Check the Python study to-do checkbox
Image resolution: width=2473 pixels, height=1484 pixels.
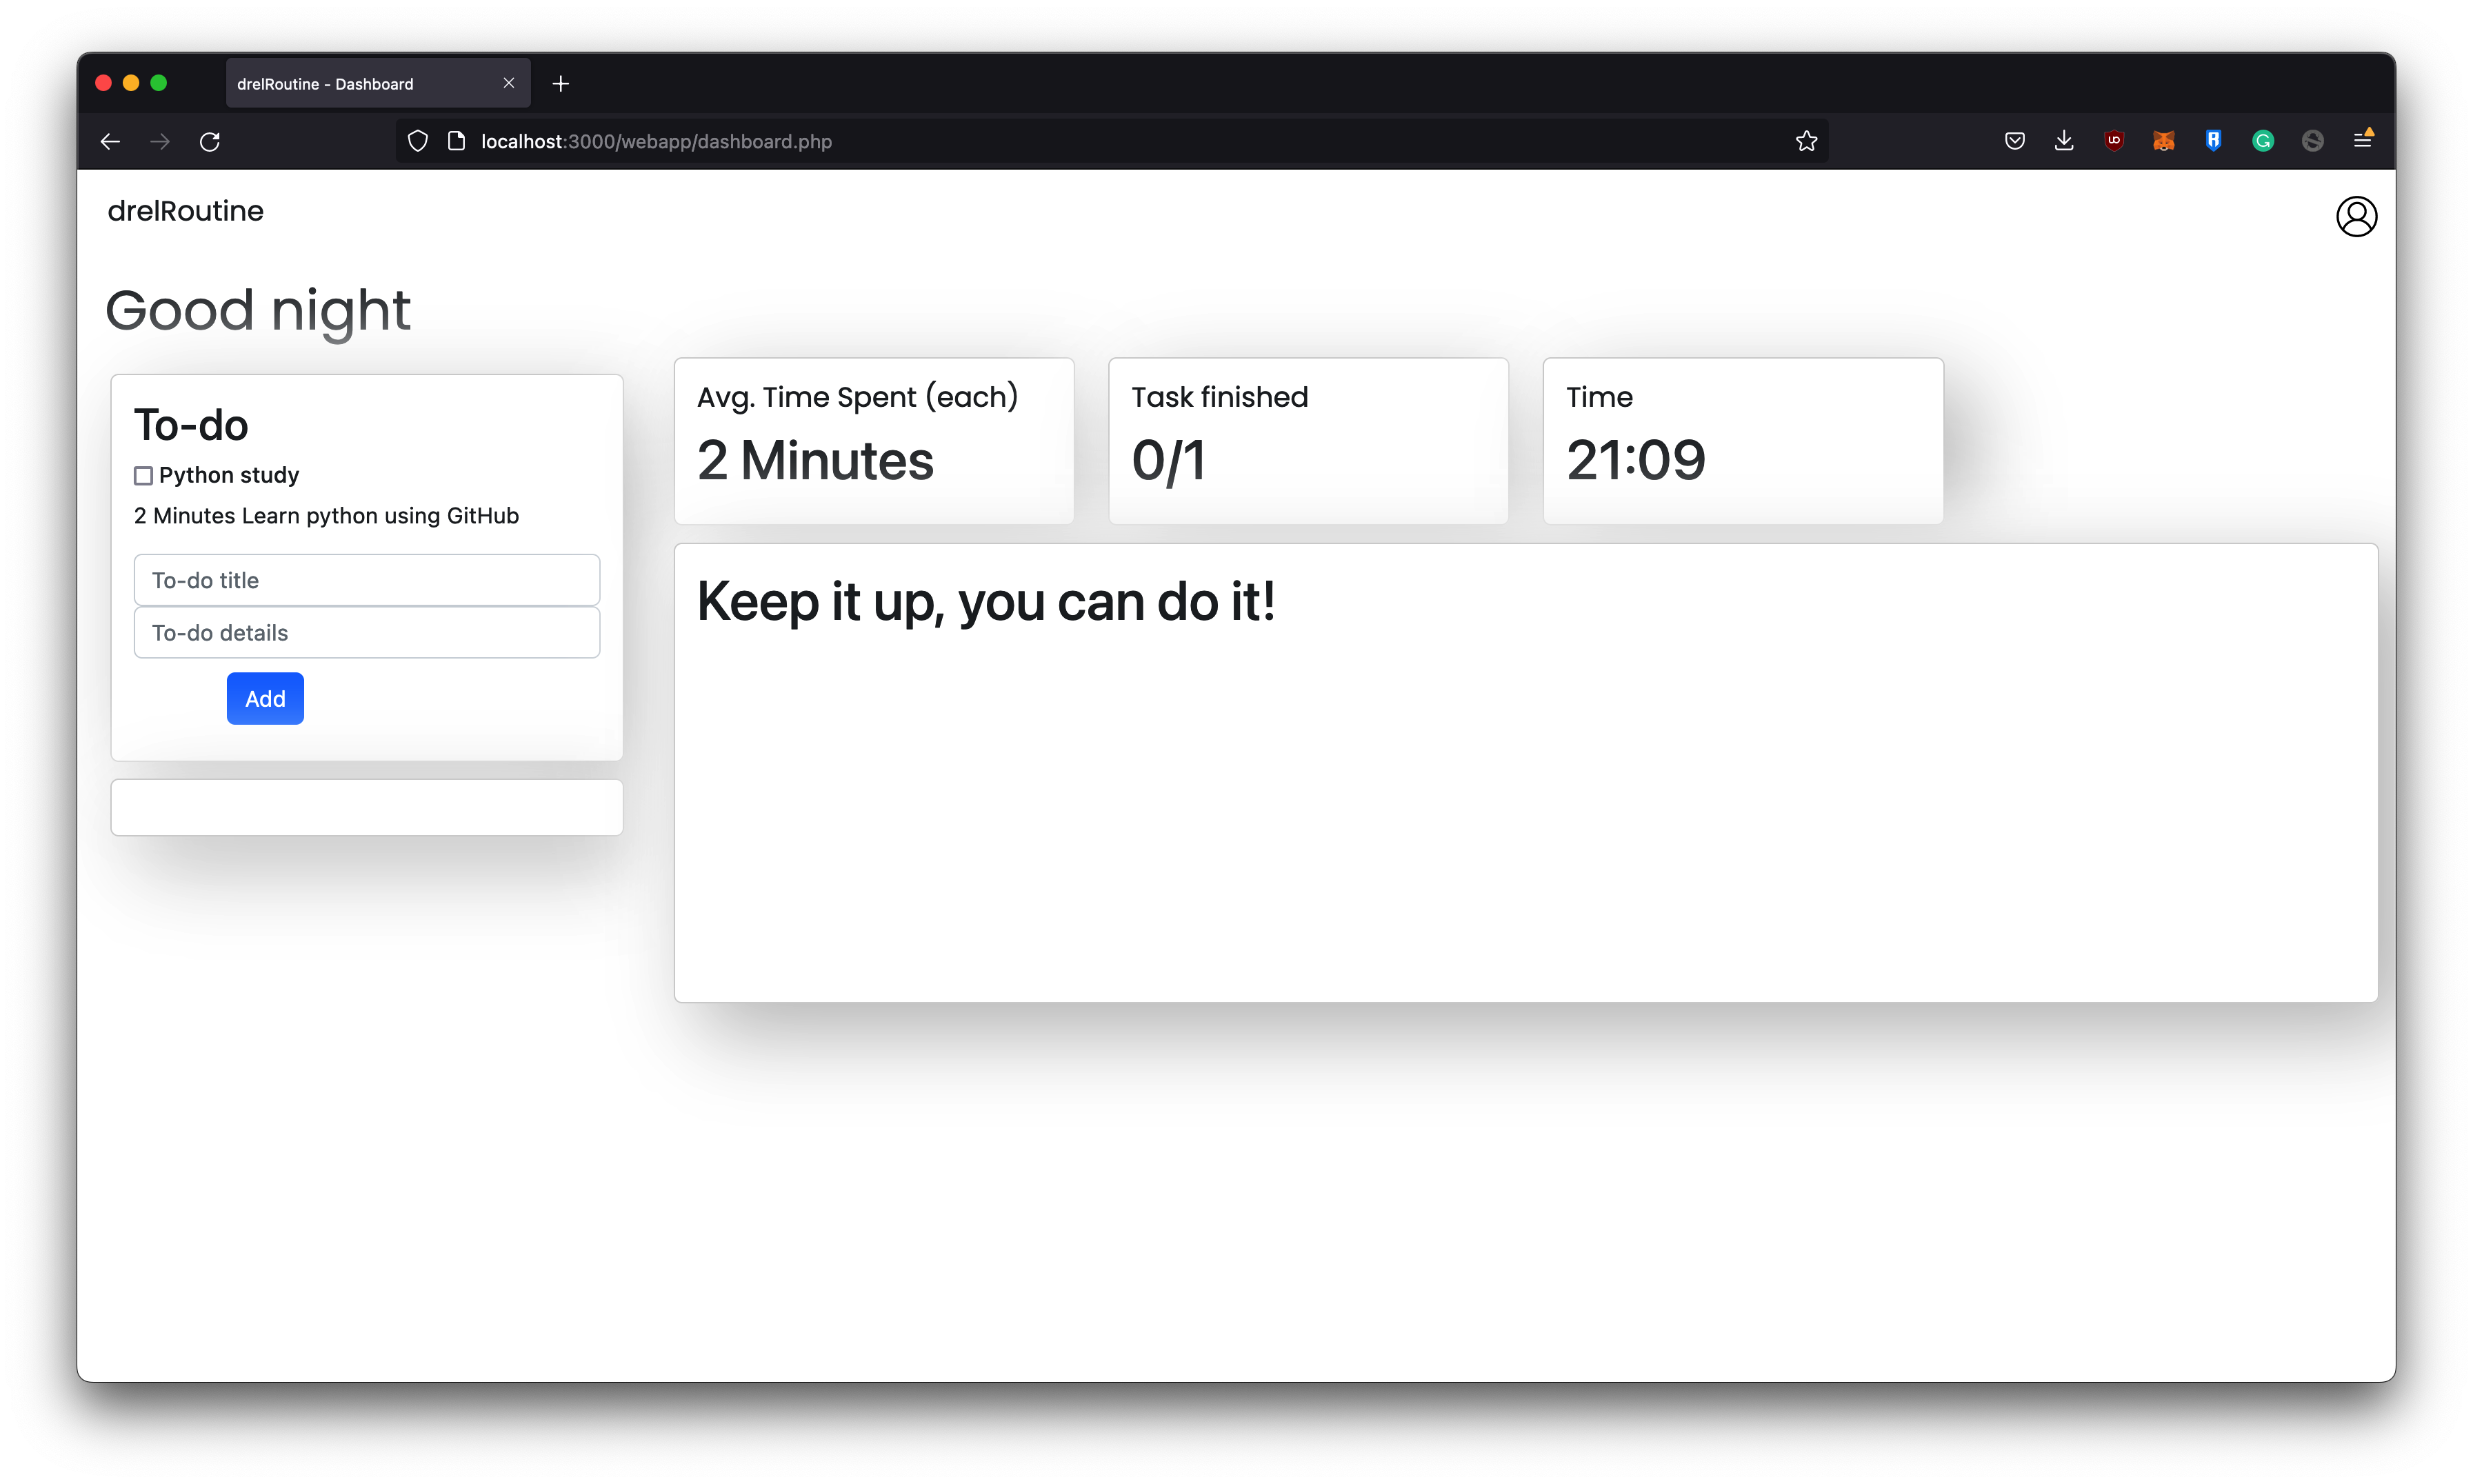click(x=143, y=476)
